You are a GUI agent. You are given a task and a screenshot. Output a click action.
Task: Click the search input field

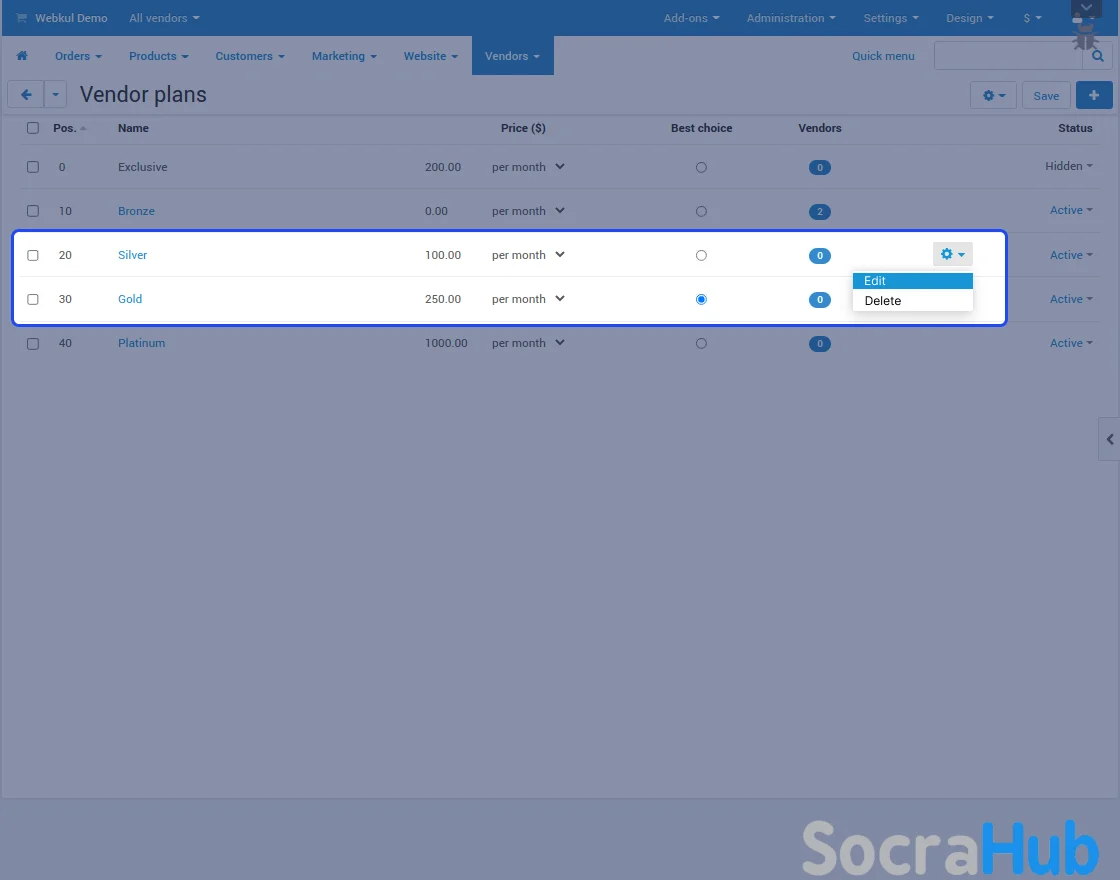click(x=1008, y=57)
